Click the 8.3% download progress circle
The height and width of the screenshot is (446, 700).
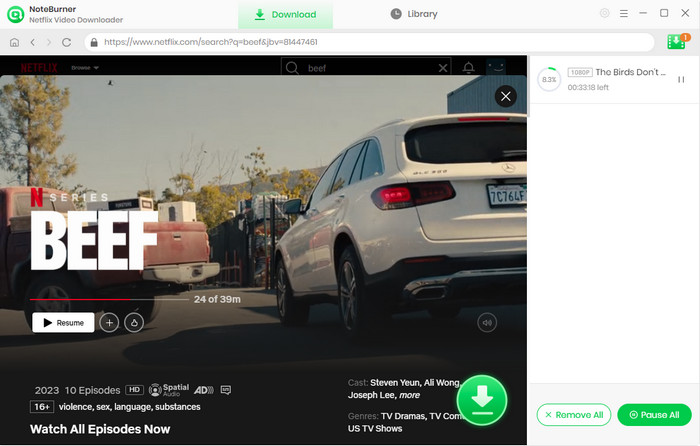pos(549,79)
